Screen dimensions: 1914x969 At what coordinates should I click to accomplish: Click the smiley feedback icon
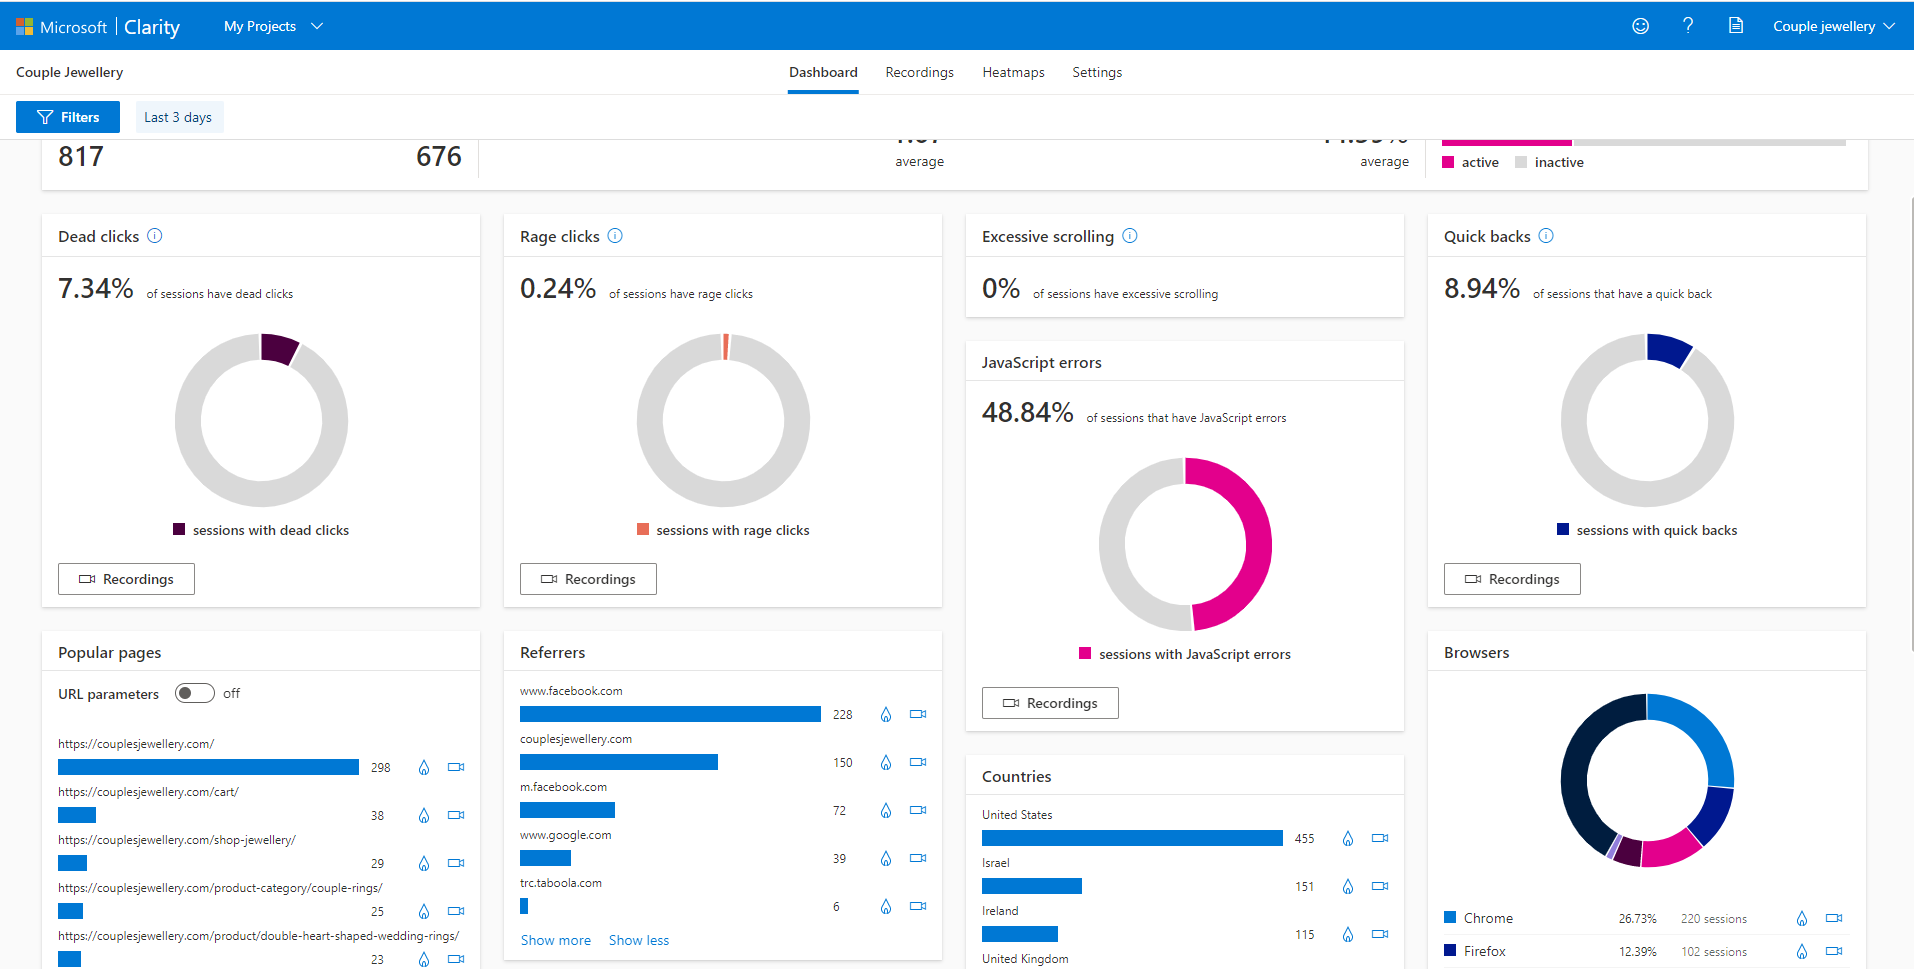click(1640, 26)
